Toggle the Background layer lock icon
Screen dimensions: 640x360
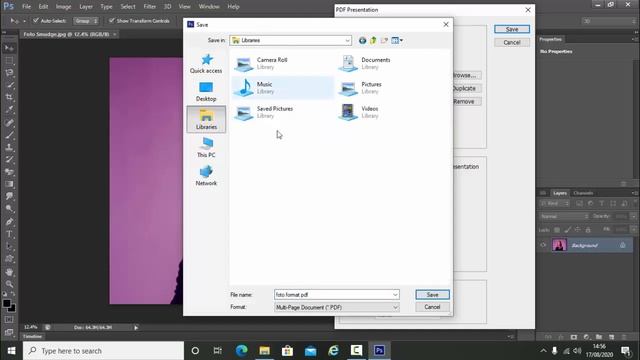tap(622, 245)
